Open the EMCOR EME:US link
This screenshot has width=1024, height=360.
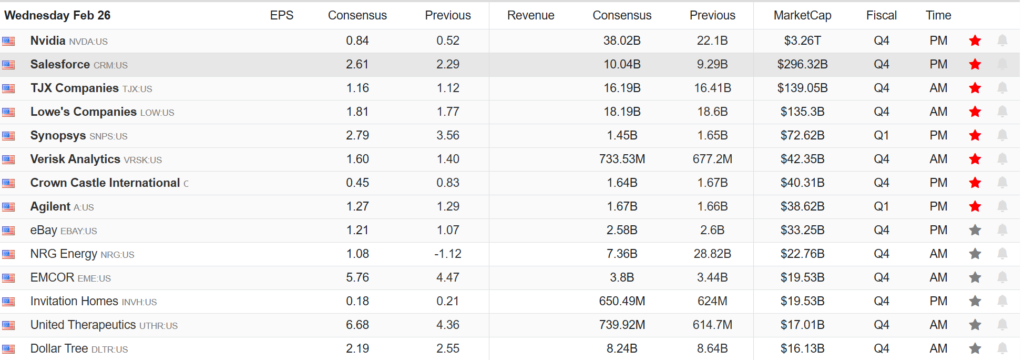pyautogui.click(x=71, y=278)
